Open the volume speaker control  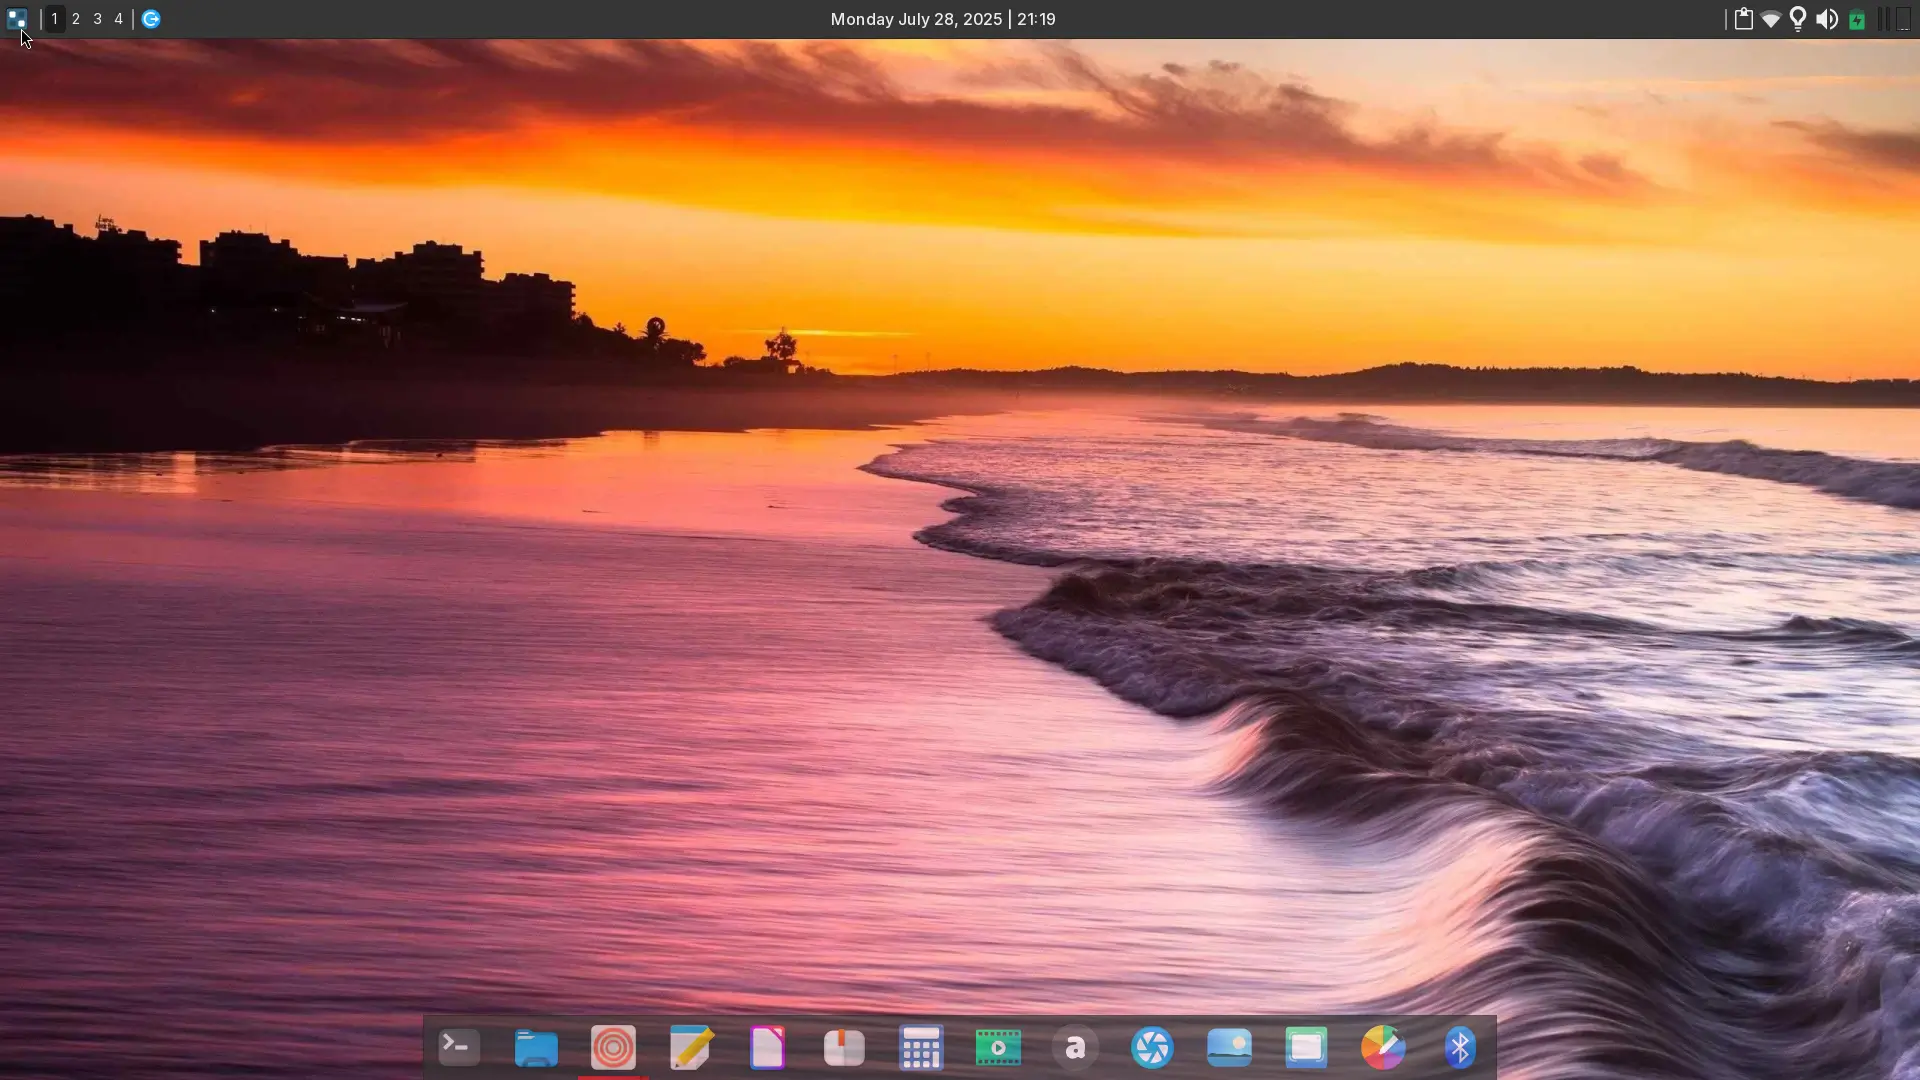click(x=1826, y=19)
